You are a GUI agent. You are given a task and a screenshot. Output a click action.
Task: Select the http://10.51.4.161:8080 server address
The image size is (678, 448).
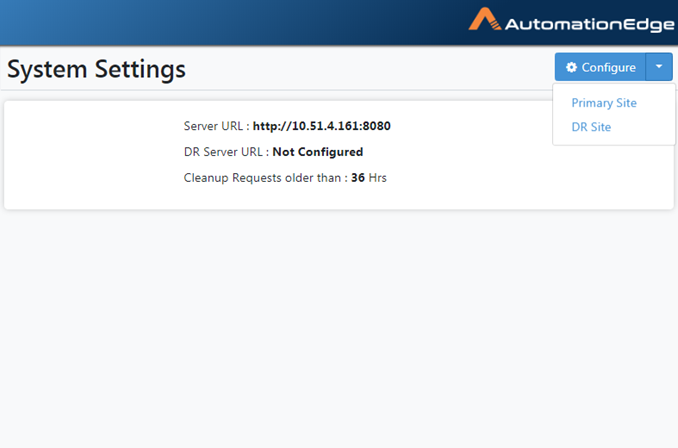(322, 126)
